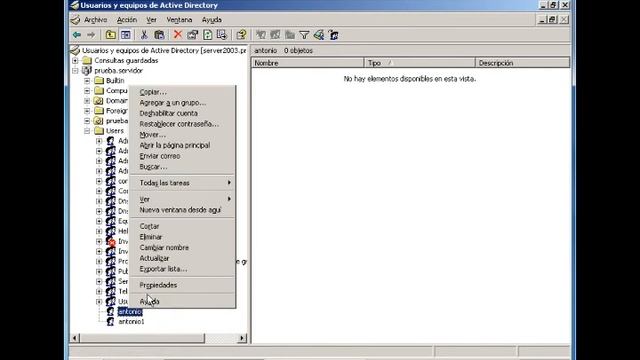Expand the Tel user node
640x360 pixels.
coord(99,291)
